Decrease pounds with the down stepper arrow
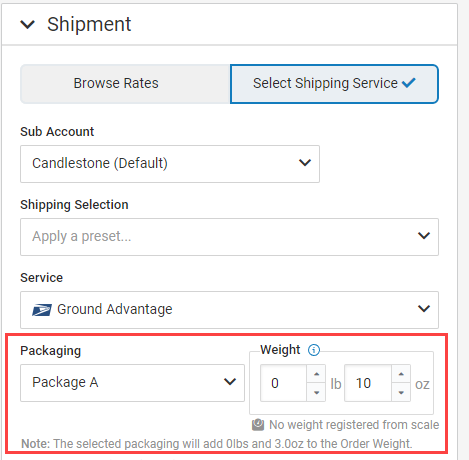Viewport: 469px width, 460px height. [316, 392]
